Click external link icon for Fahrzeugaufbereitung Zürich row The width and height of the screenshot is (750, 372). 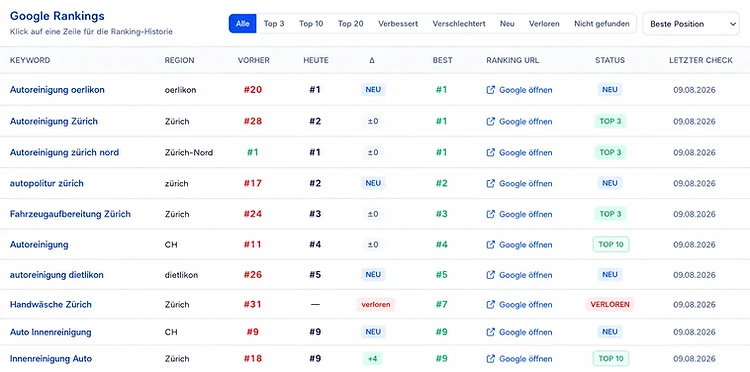click(x=490, y=214)
